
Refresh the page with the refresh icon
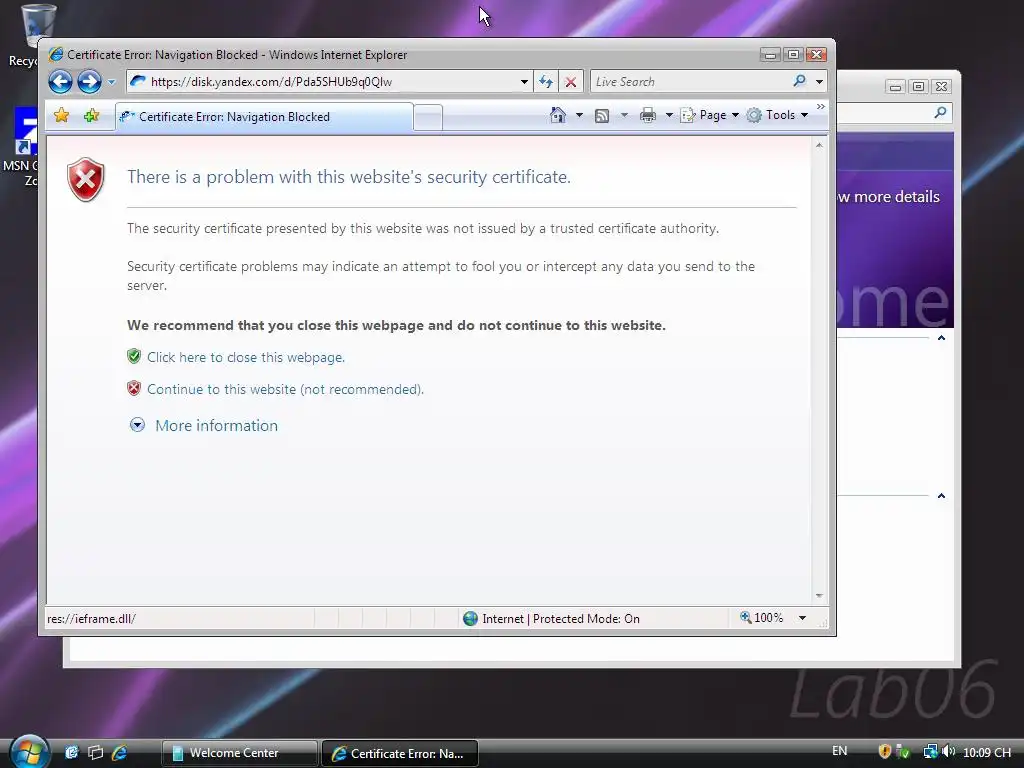click(546, 82)
